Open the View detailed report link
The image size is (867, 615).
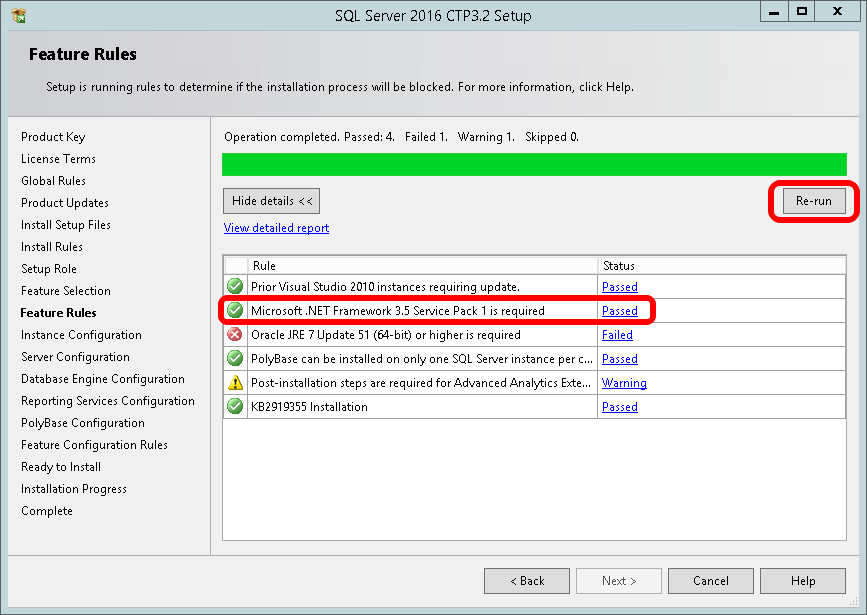point(276,228)
